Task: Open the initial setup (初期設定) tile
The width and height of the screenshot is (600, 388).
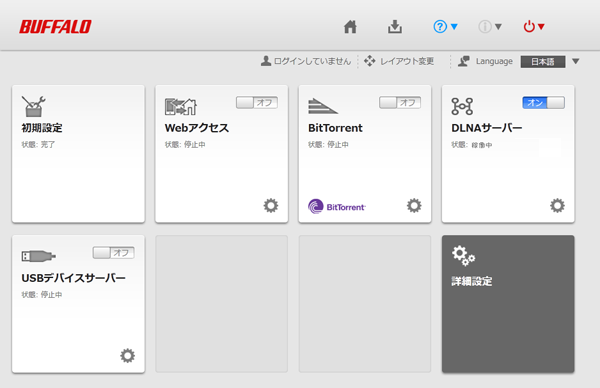Action: 78,154
